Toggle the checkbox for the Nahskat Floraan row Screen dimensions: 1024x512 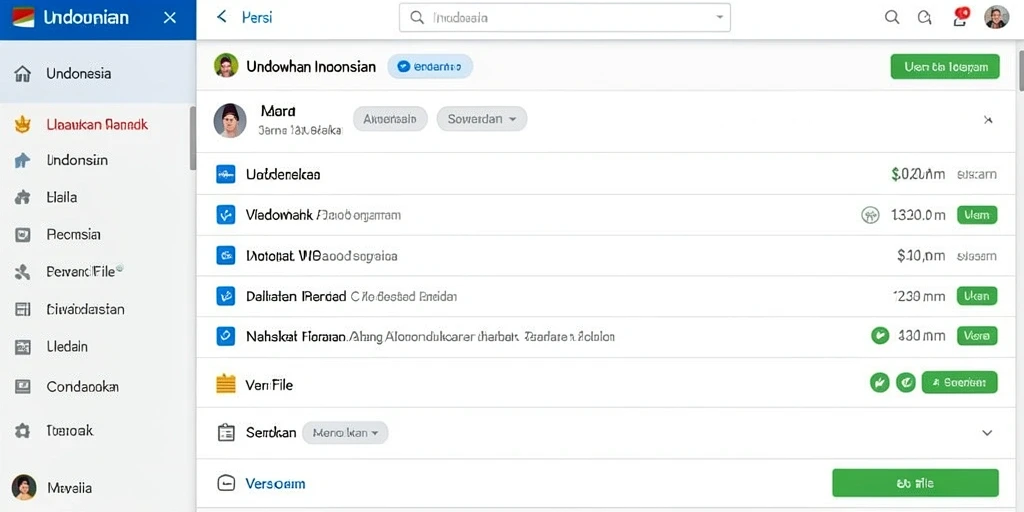click(x=225, y=336)
